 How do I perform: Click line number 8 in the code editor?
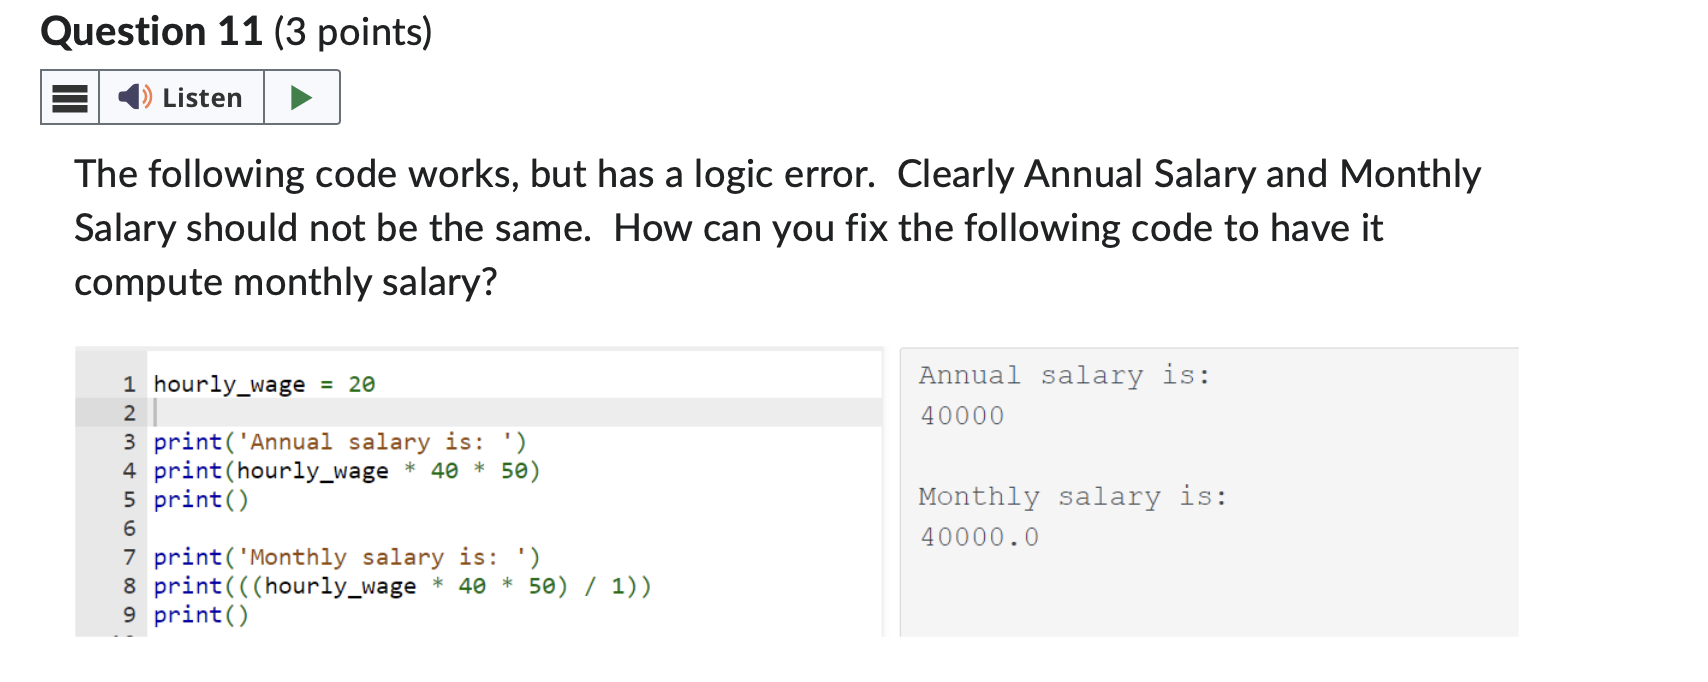(x=128, y=586)
